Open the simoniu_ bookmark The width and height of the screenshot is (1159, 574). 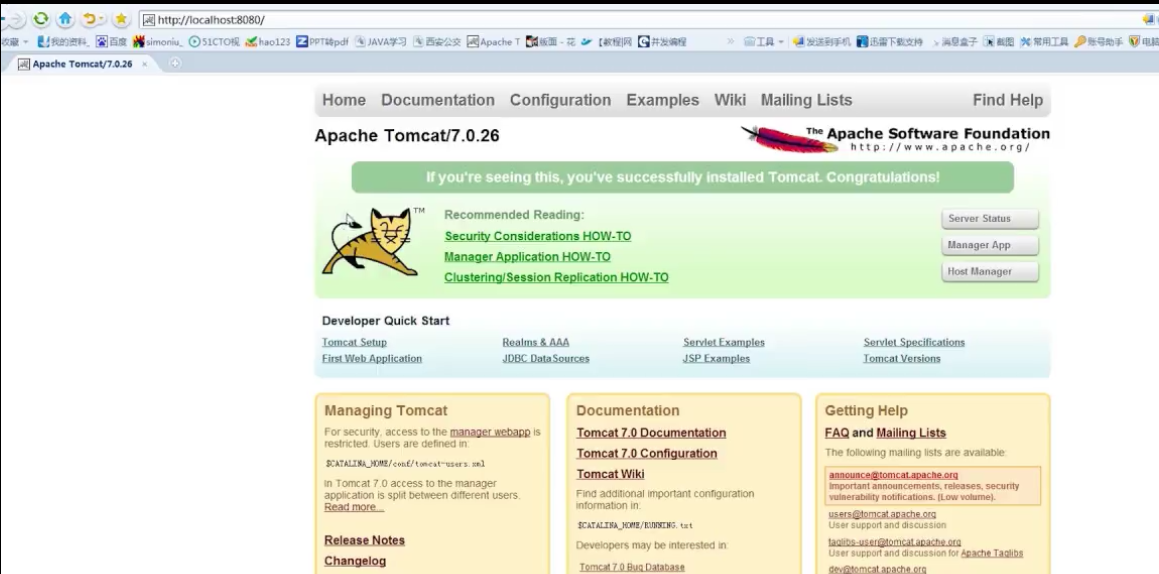[157, 42]
